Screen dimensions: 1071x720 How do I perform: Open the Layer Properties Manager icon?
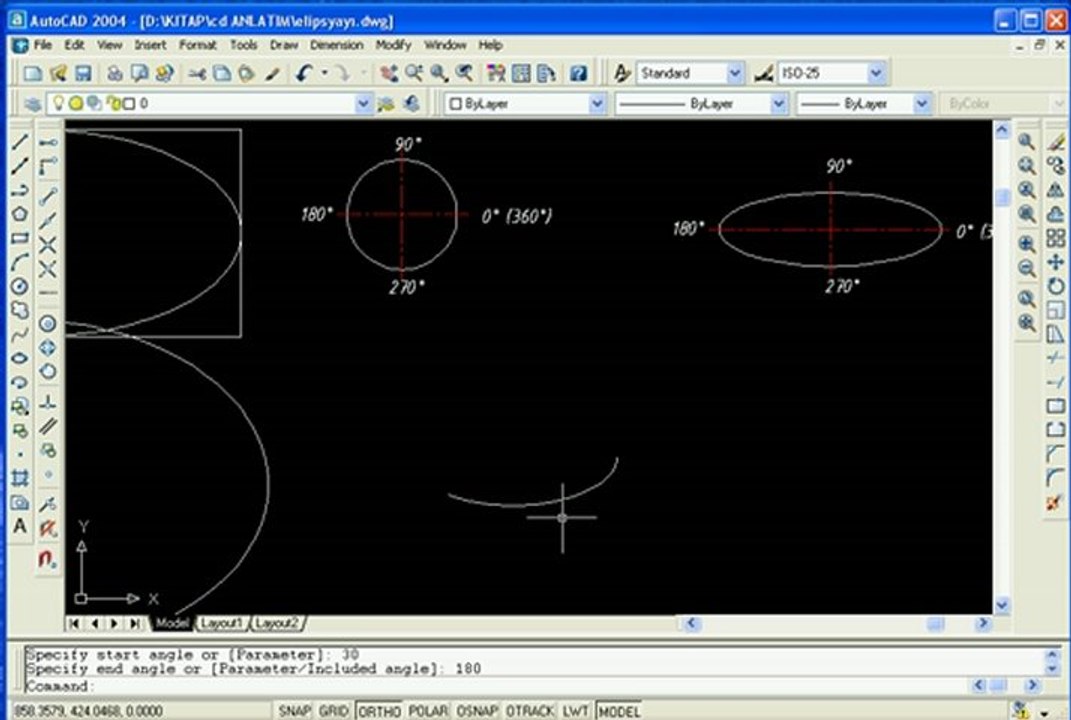point(31,104)
